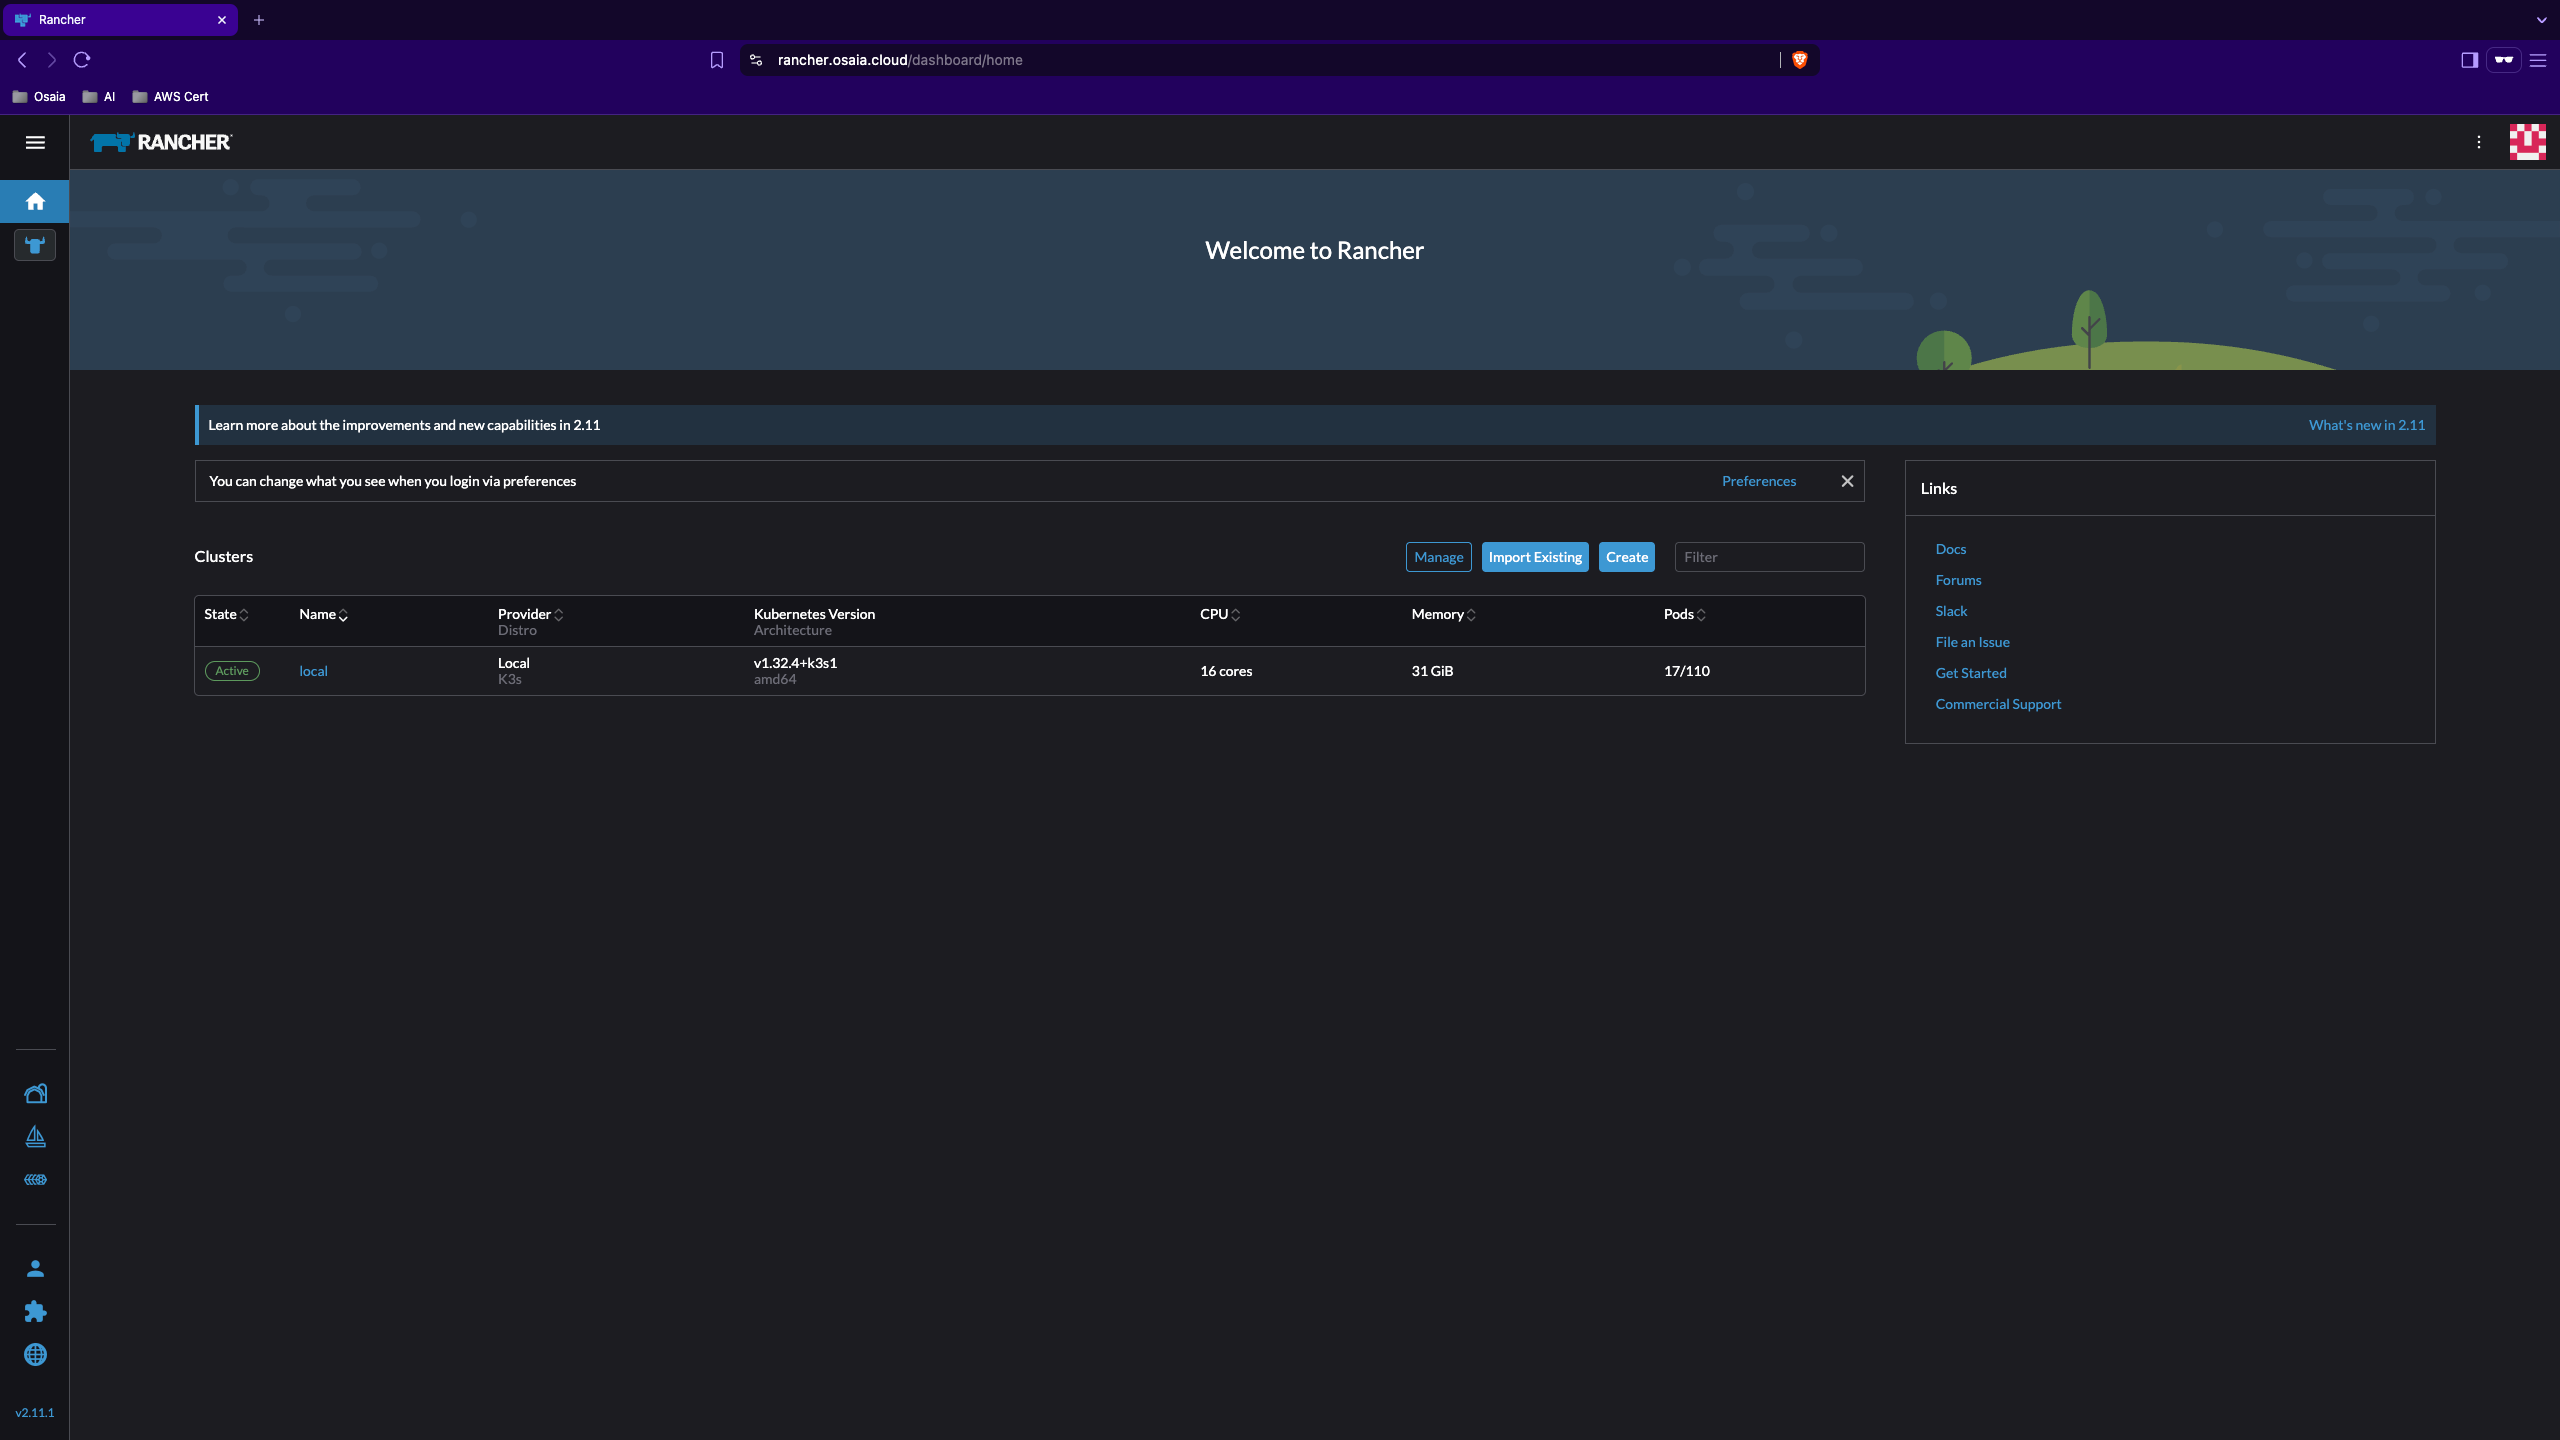Open the user avatar menu
This screenshot has width=2560, height=1440.
pos(2527,142)
